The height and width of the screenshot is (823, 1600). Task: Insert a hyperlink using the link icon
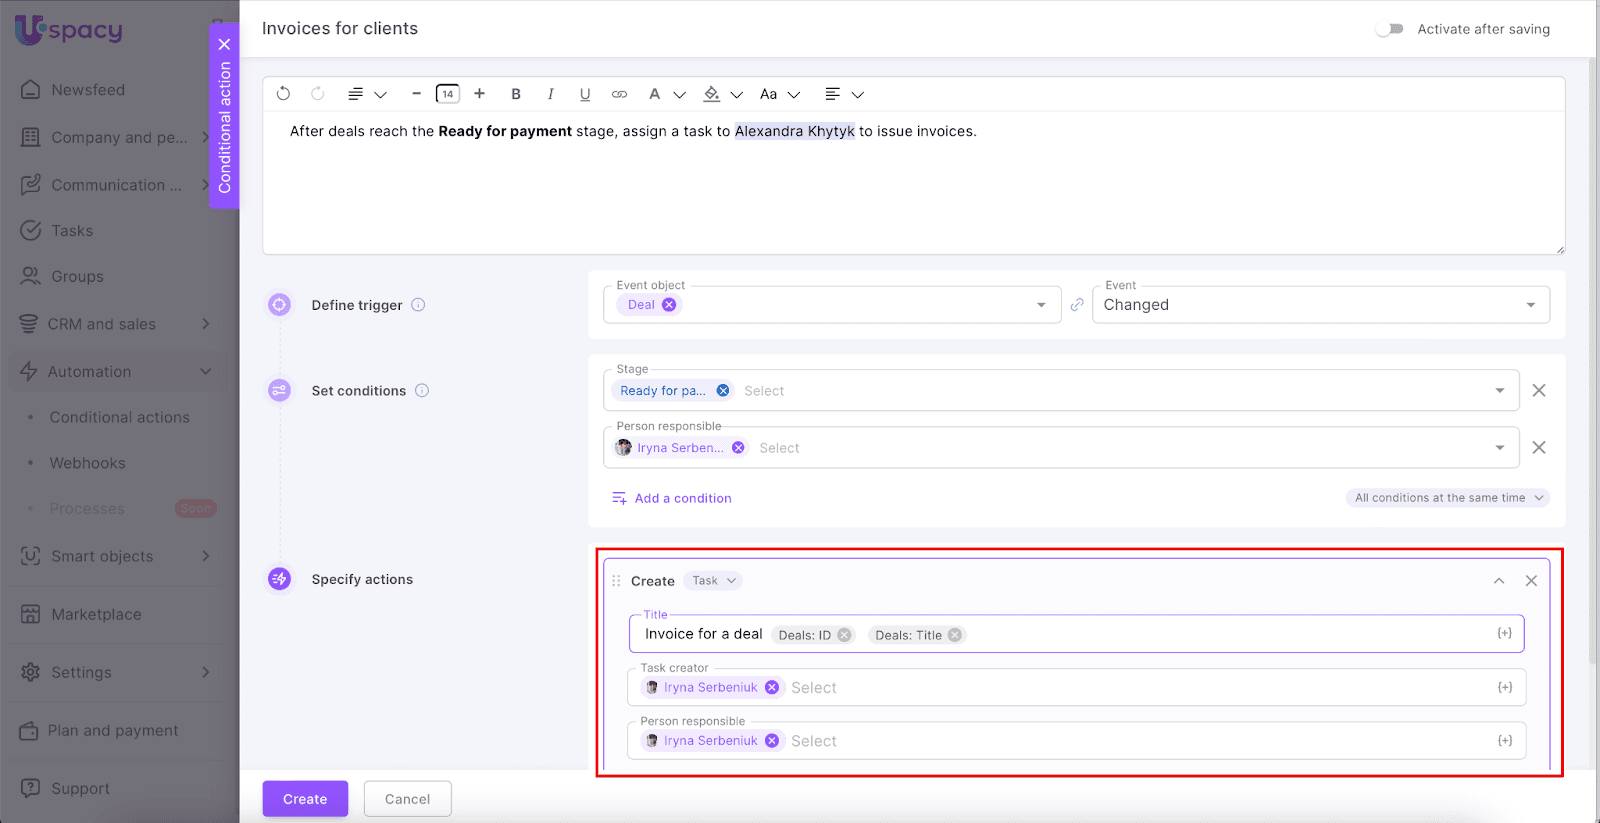[619, 94]
